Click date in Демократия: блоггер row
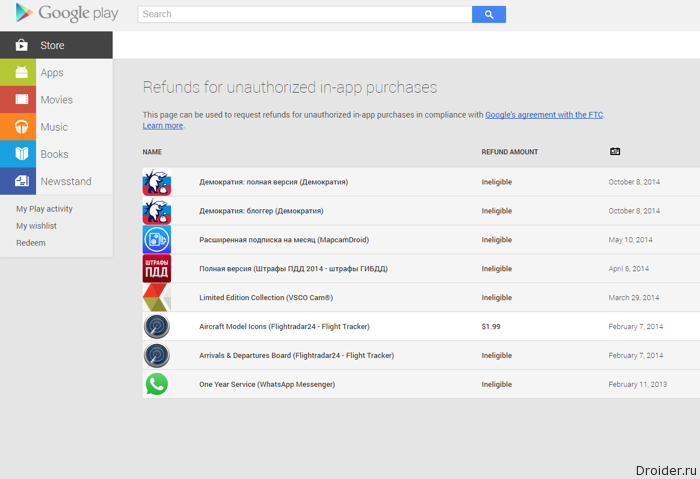The width and height of the screenshot is (700, 479). click(x=634, y=211)
